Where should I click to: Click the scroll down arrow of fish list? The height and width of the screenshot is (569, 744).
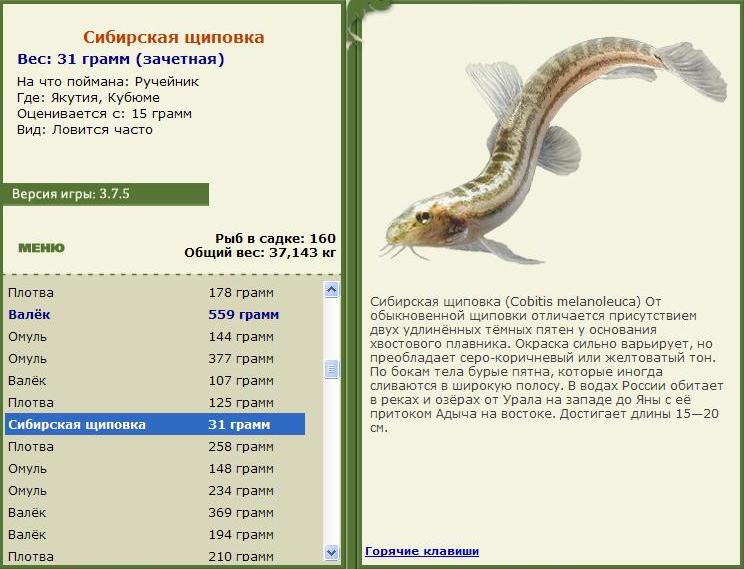(x=332, y=552)
